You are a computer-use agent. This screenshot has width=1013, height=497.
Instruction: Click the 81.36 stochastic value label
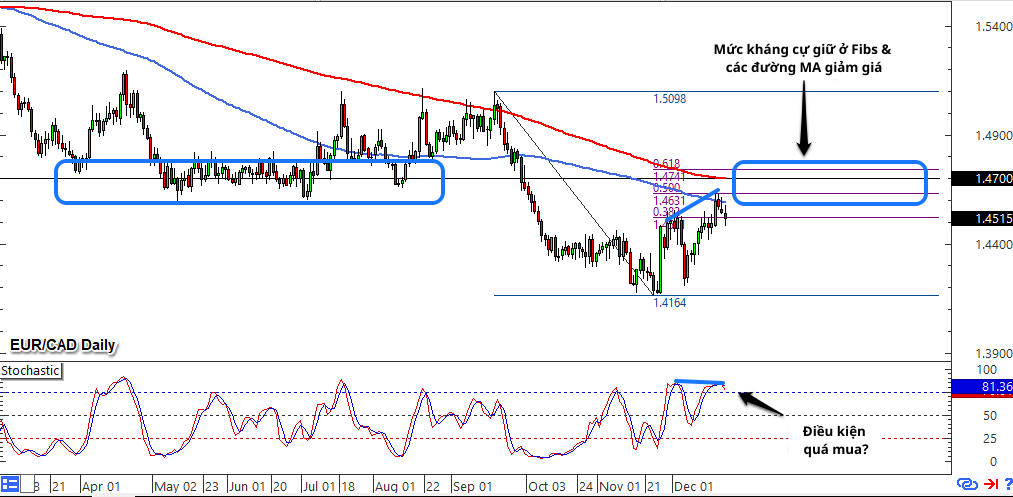985,386
